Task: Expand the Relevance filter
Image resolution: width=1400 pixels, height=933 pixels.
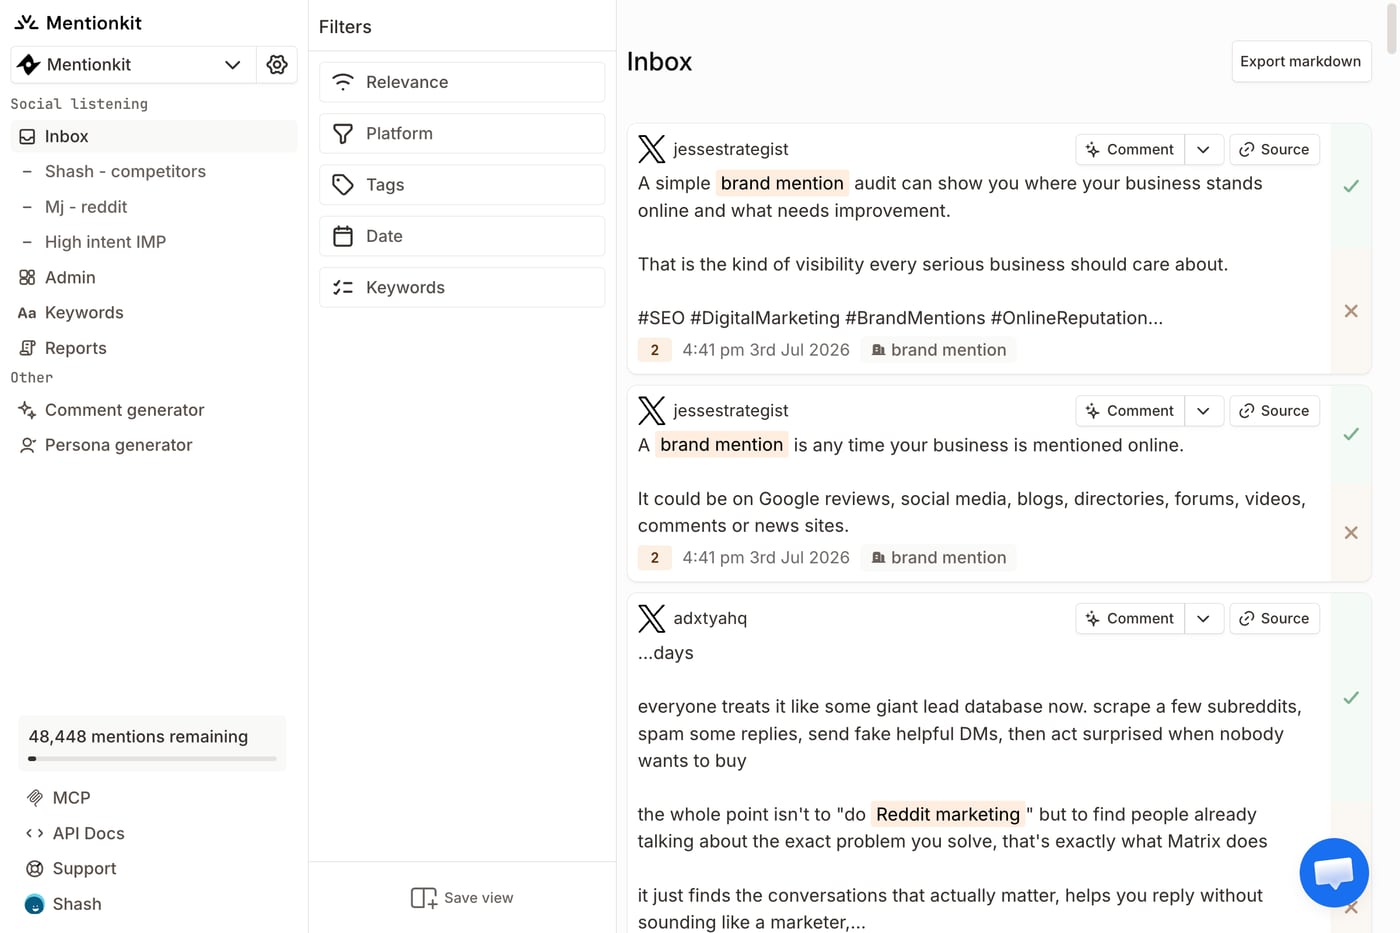Action: coord(462,82)
